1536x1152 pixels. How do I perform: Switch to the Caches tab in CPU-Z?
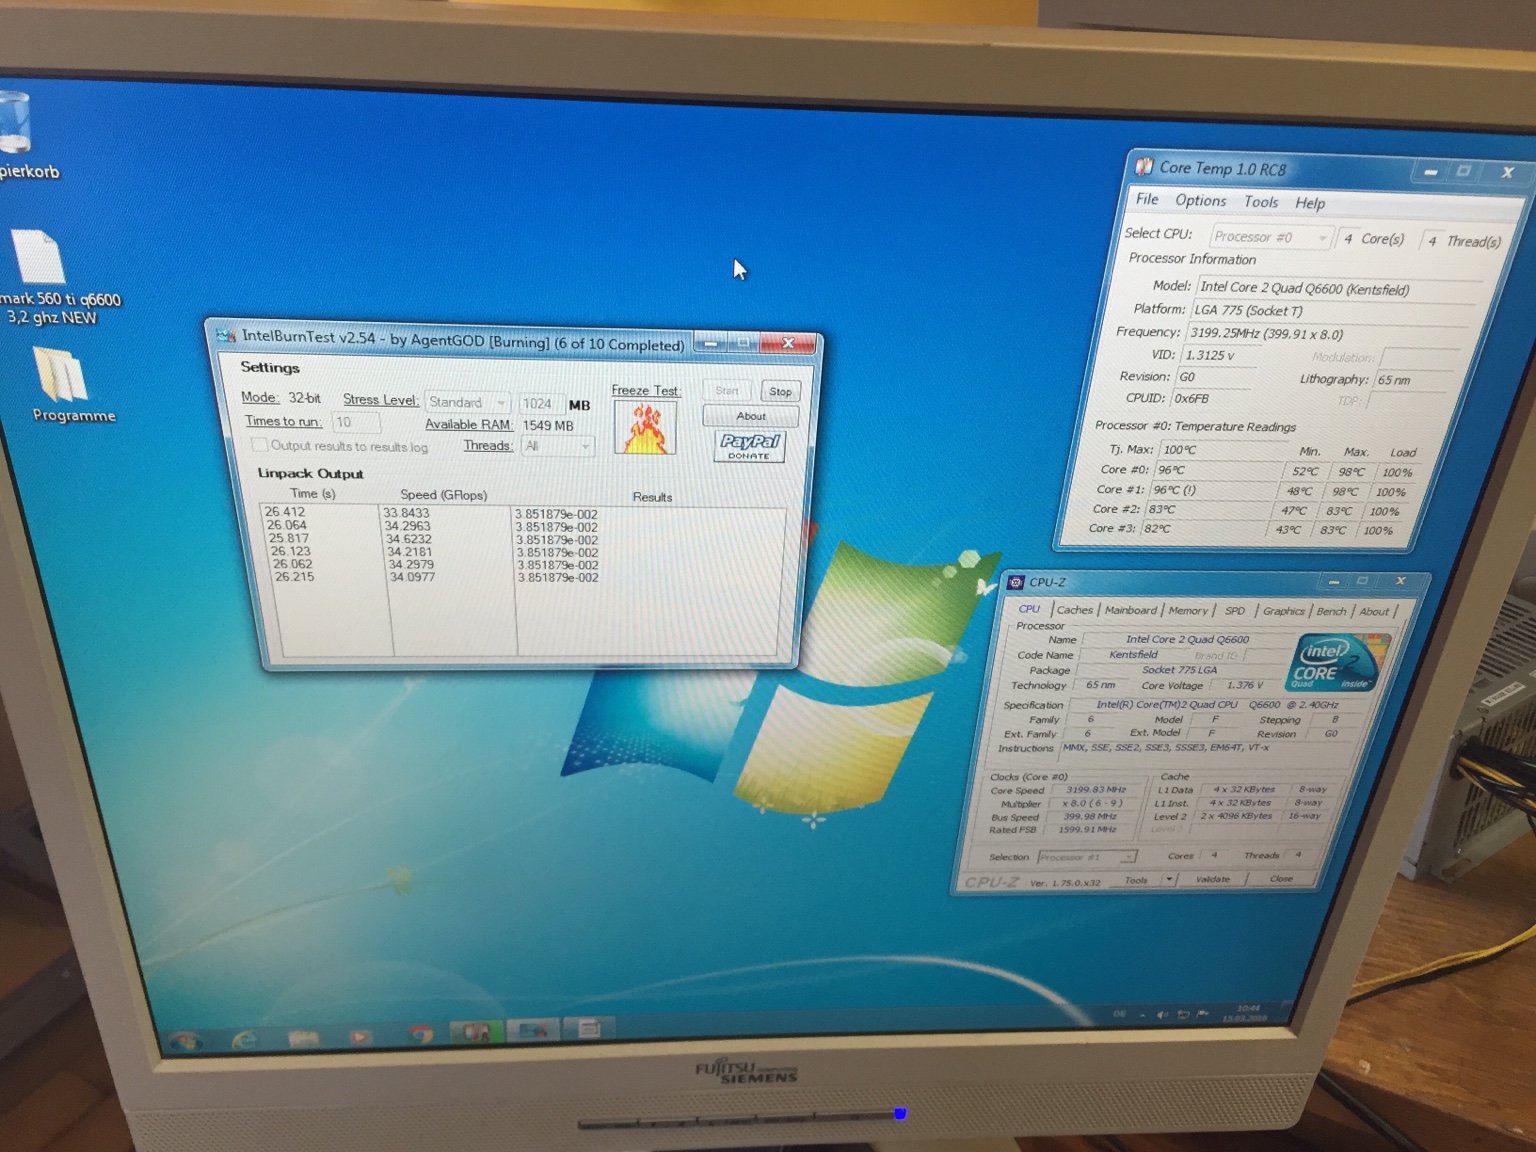pyautogui.click(x=1075, y=609)
